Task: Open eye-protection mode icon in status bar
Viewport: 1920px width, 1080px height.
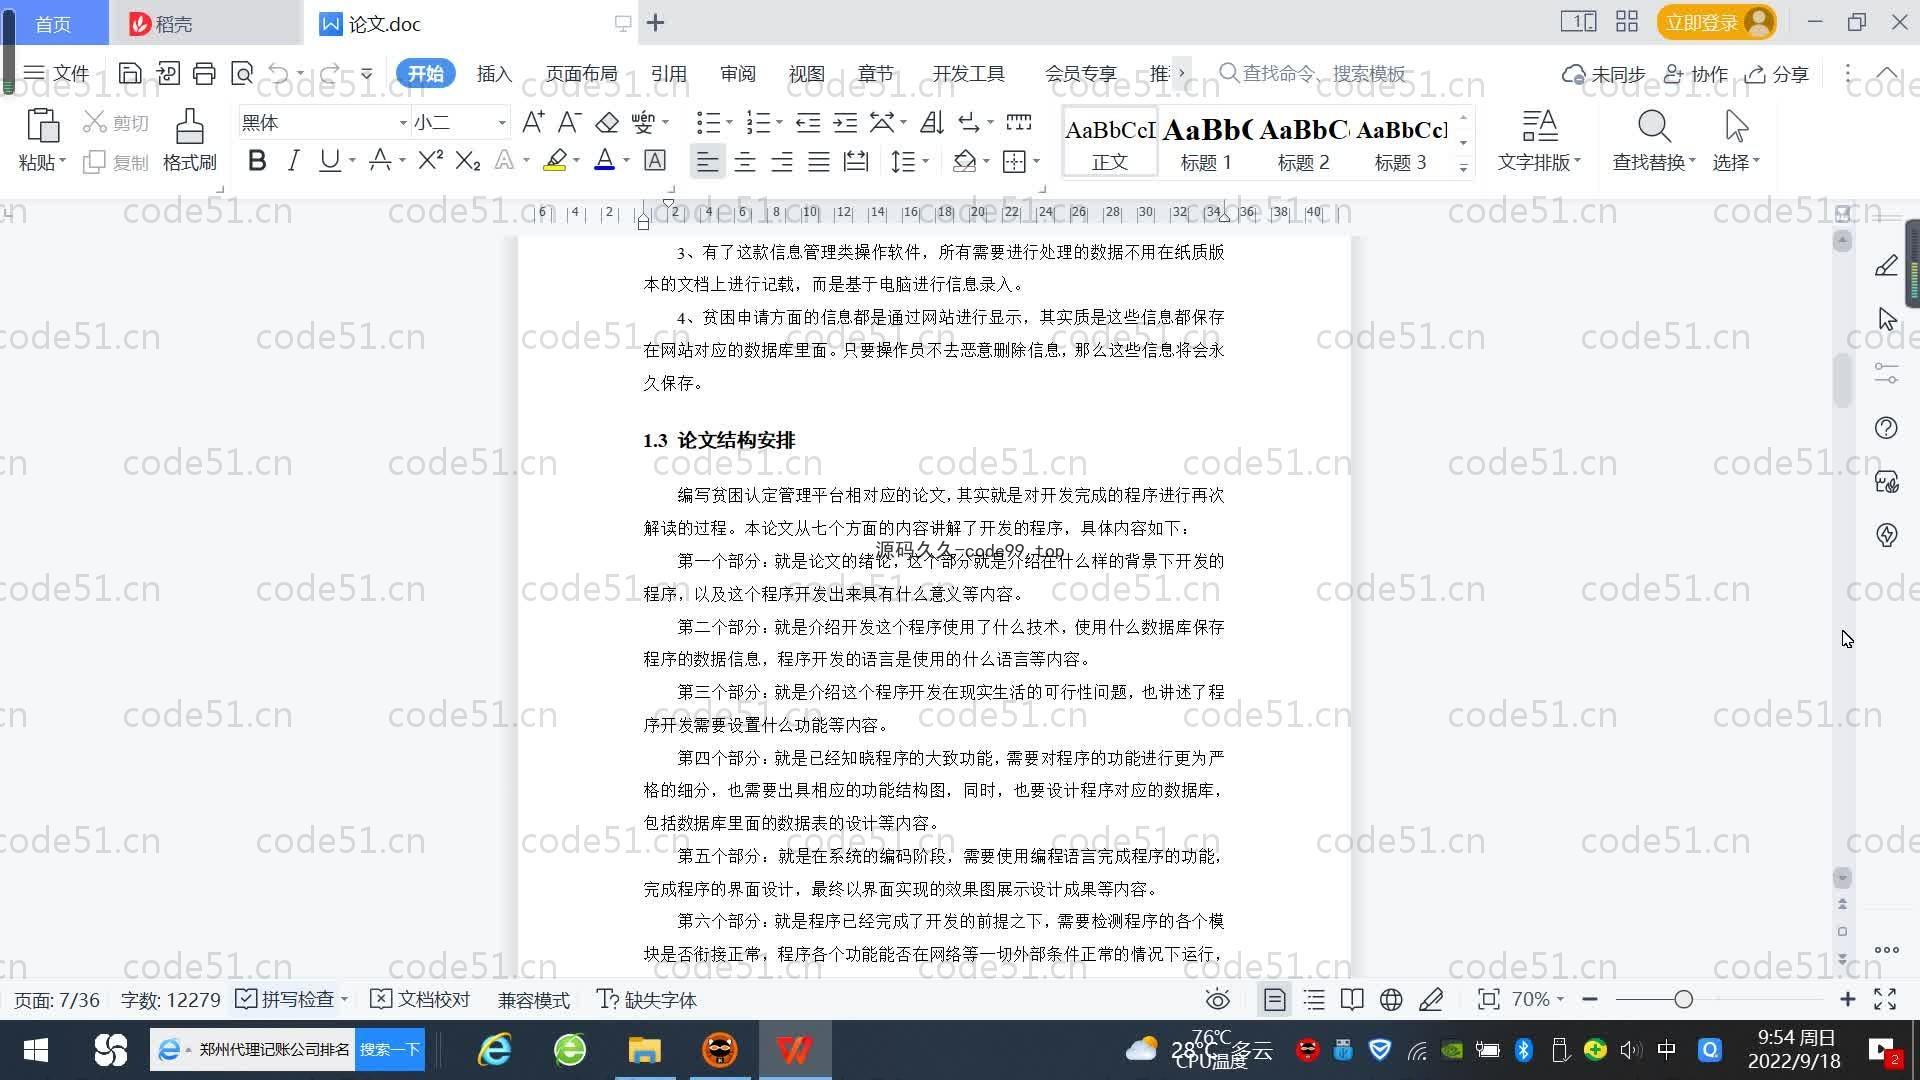Action: (x=1217, y=999)
